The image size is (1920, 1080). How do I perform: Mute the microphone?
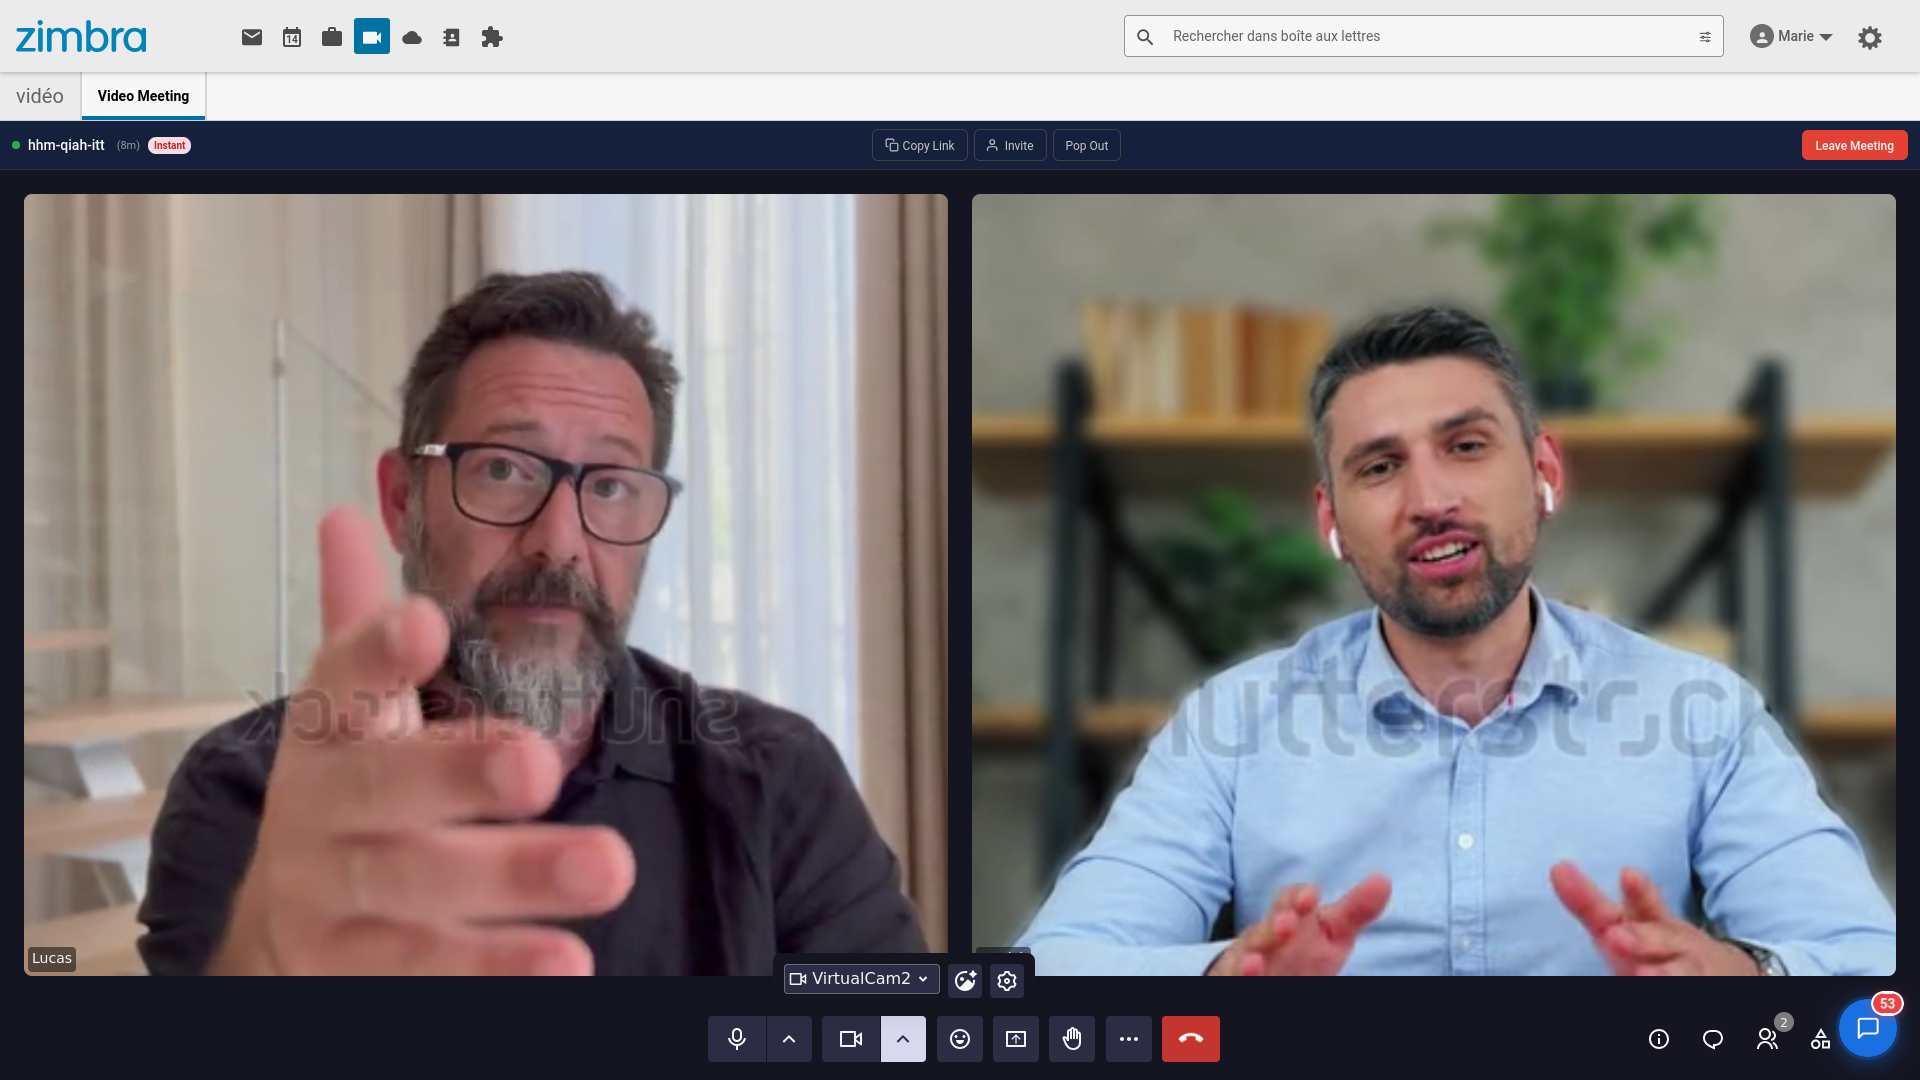tap(736, 1039)
